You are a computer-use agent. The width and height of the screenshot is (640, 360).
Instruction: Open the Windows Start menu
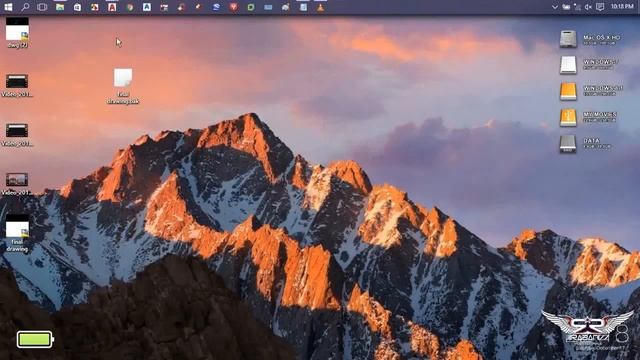click(8, 7)
